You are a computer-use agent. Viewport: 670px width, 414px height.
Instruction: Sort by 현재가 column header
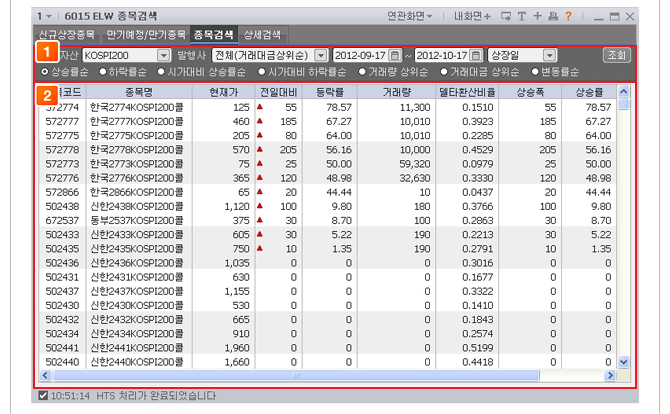(x=224, y=91)
